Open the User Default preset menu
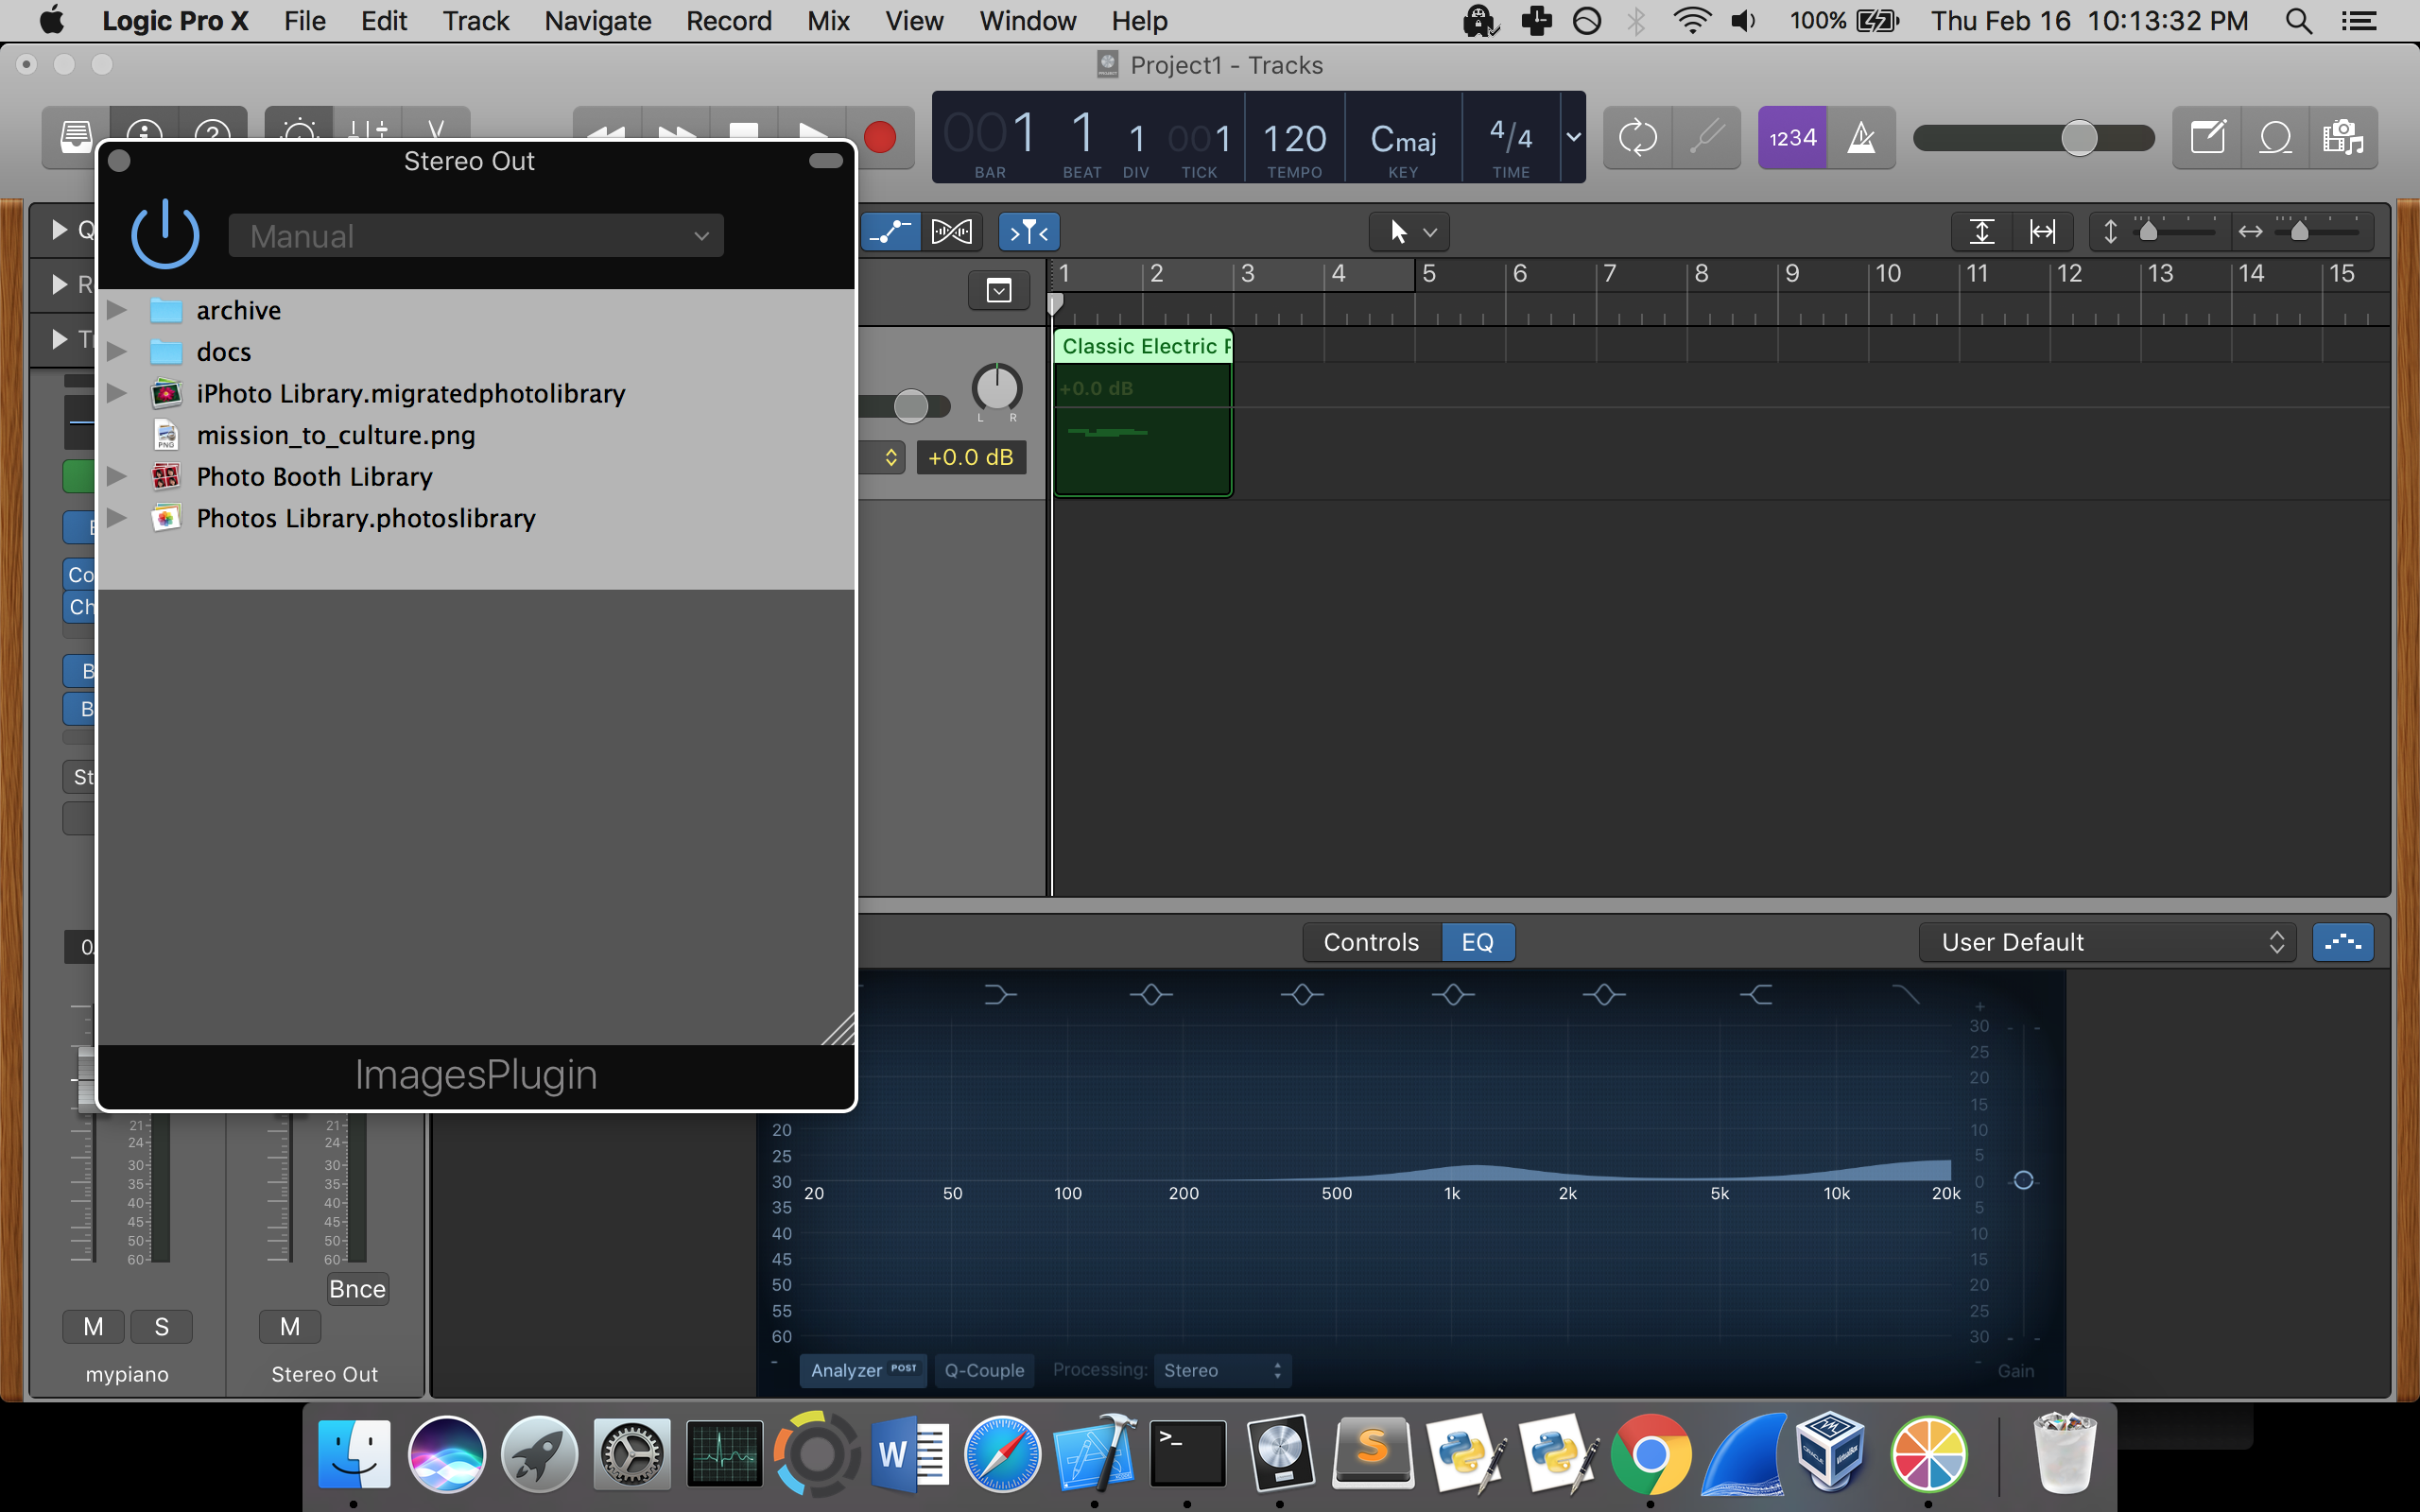This screenshot has width=2420, height=1512. pos(2106,942)
